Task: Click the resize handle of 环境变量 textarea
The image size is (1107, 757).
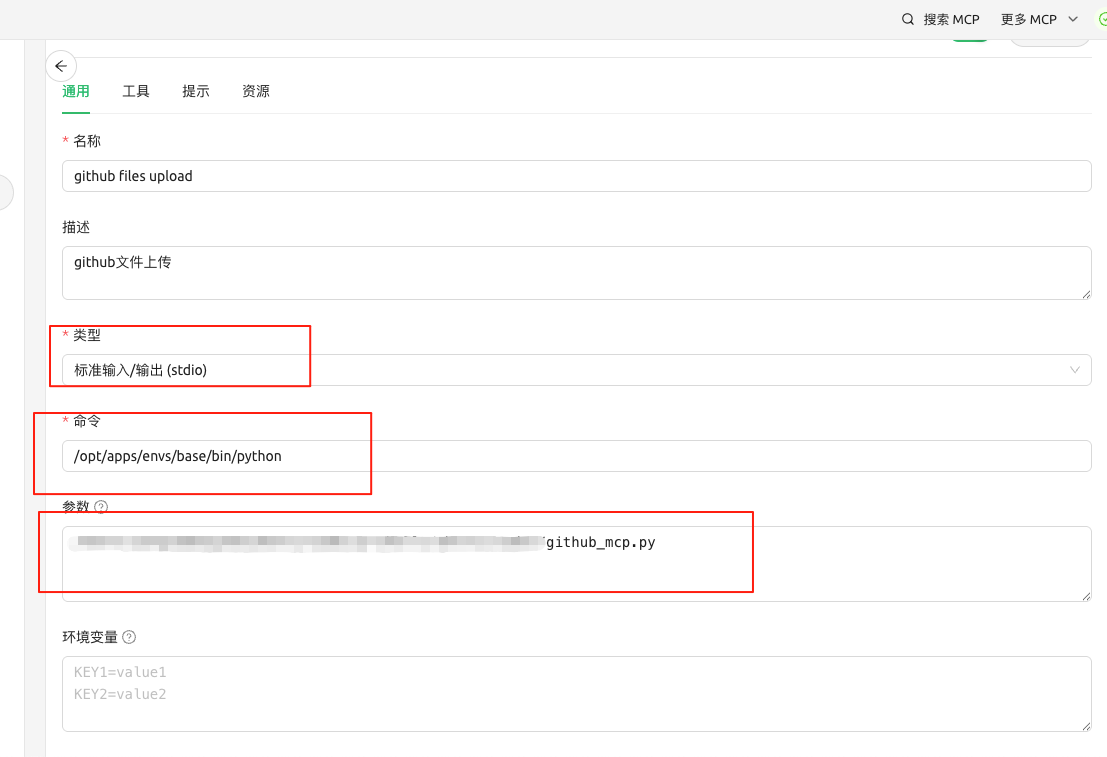Action: [x=1086, y=727]
